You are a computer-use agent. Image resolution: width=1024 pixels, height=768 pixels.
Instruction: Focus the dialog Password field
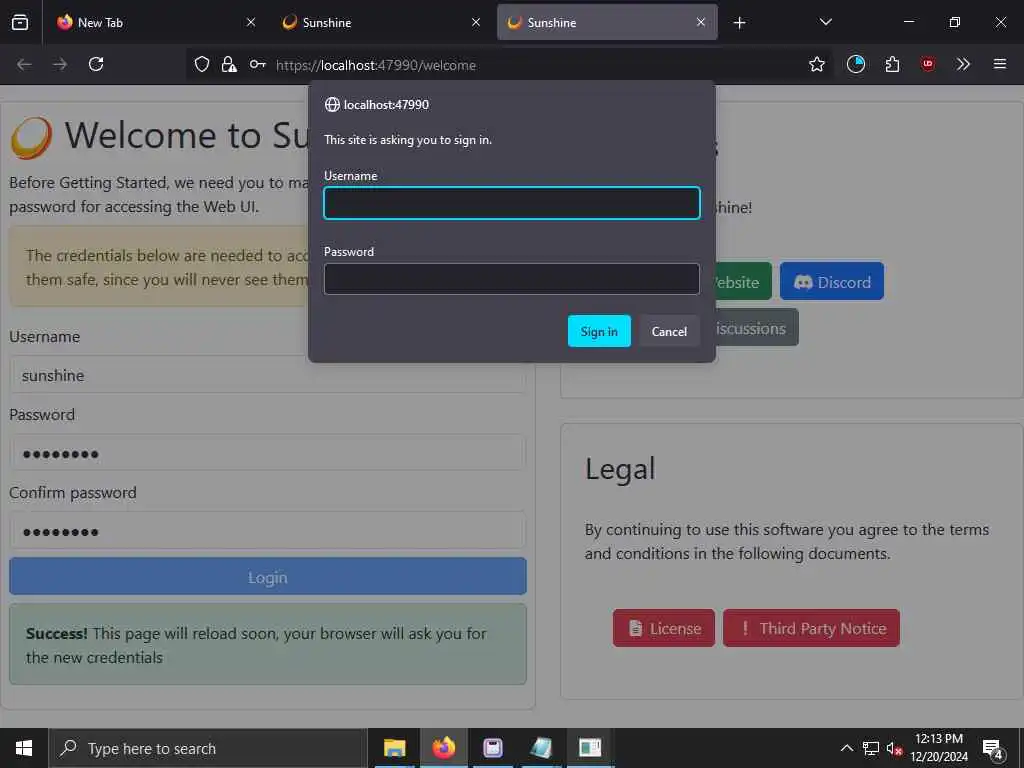point(512,279)
